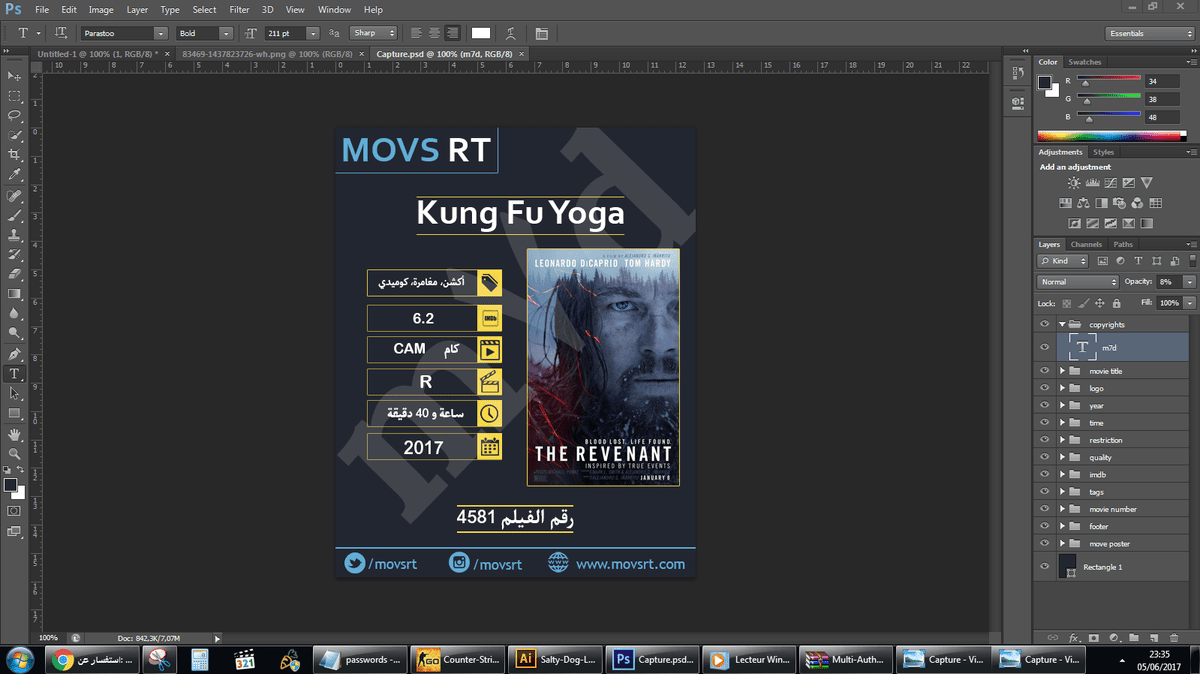Select the Lasso tool
The image size is (1200, 674).
pyautogui.click(x=14, y=115)
